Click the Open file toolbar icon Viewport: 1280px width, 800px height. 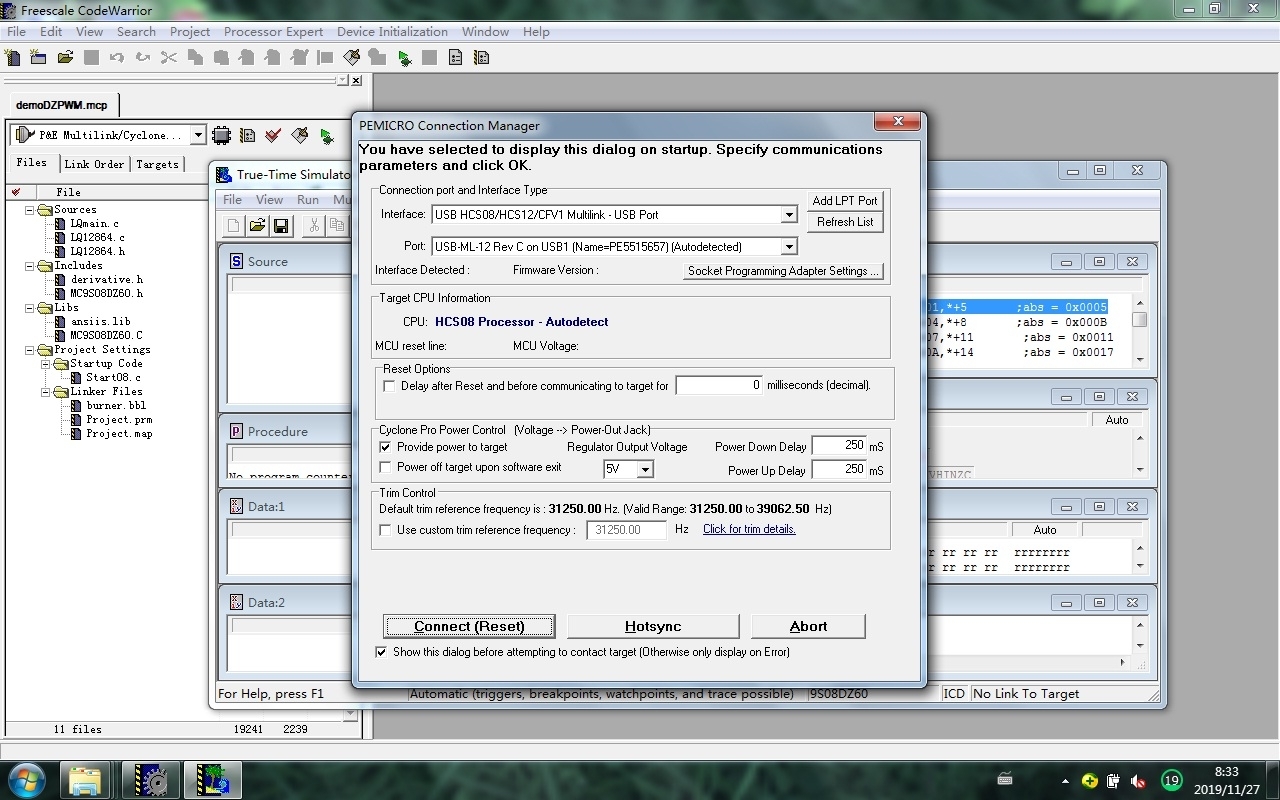65,58
